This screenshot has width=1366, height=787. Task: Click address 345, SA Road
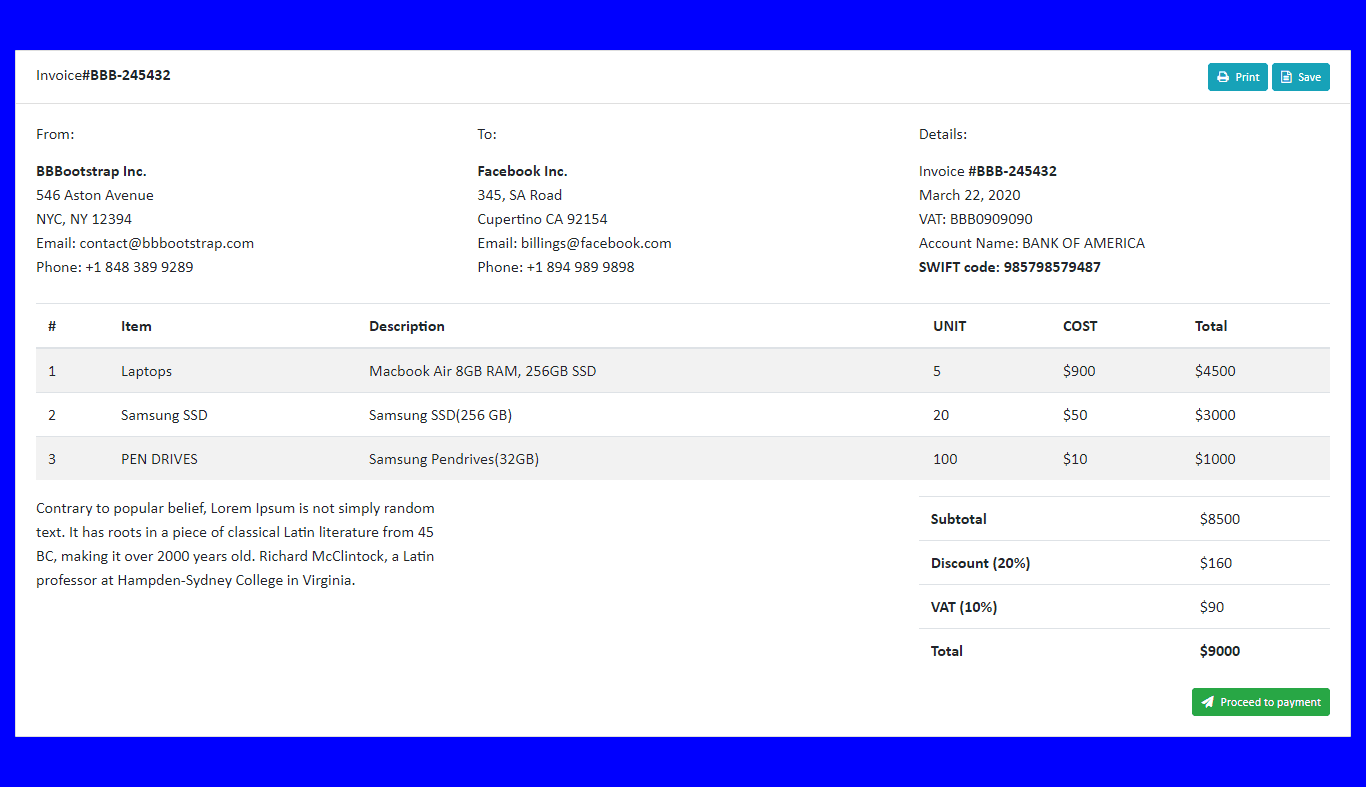click(x=520, y=195)
